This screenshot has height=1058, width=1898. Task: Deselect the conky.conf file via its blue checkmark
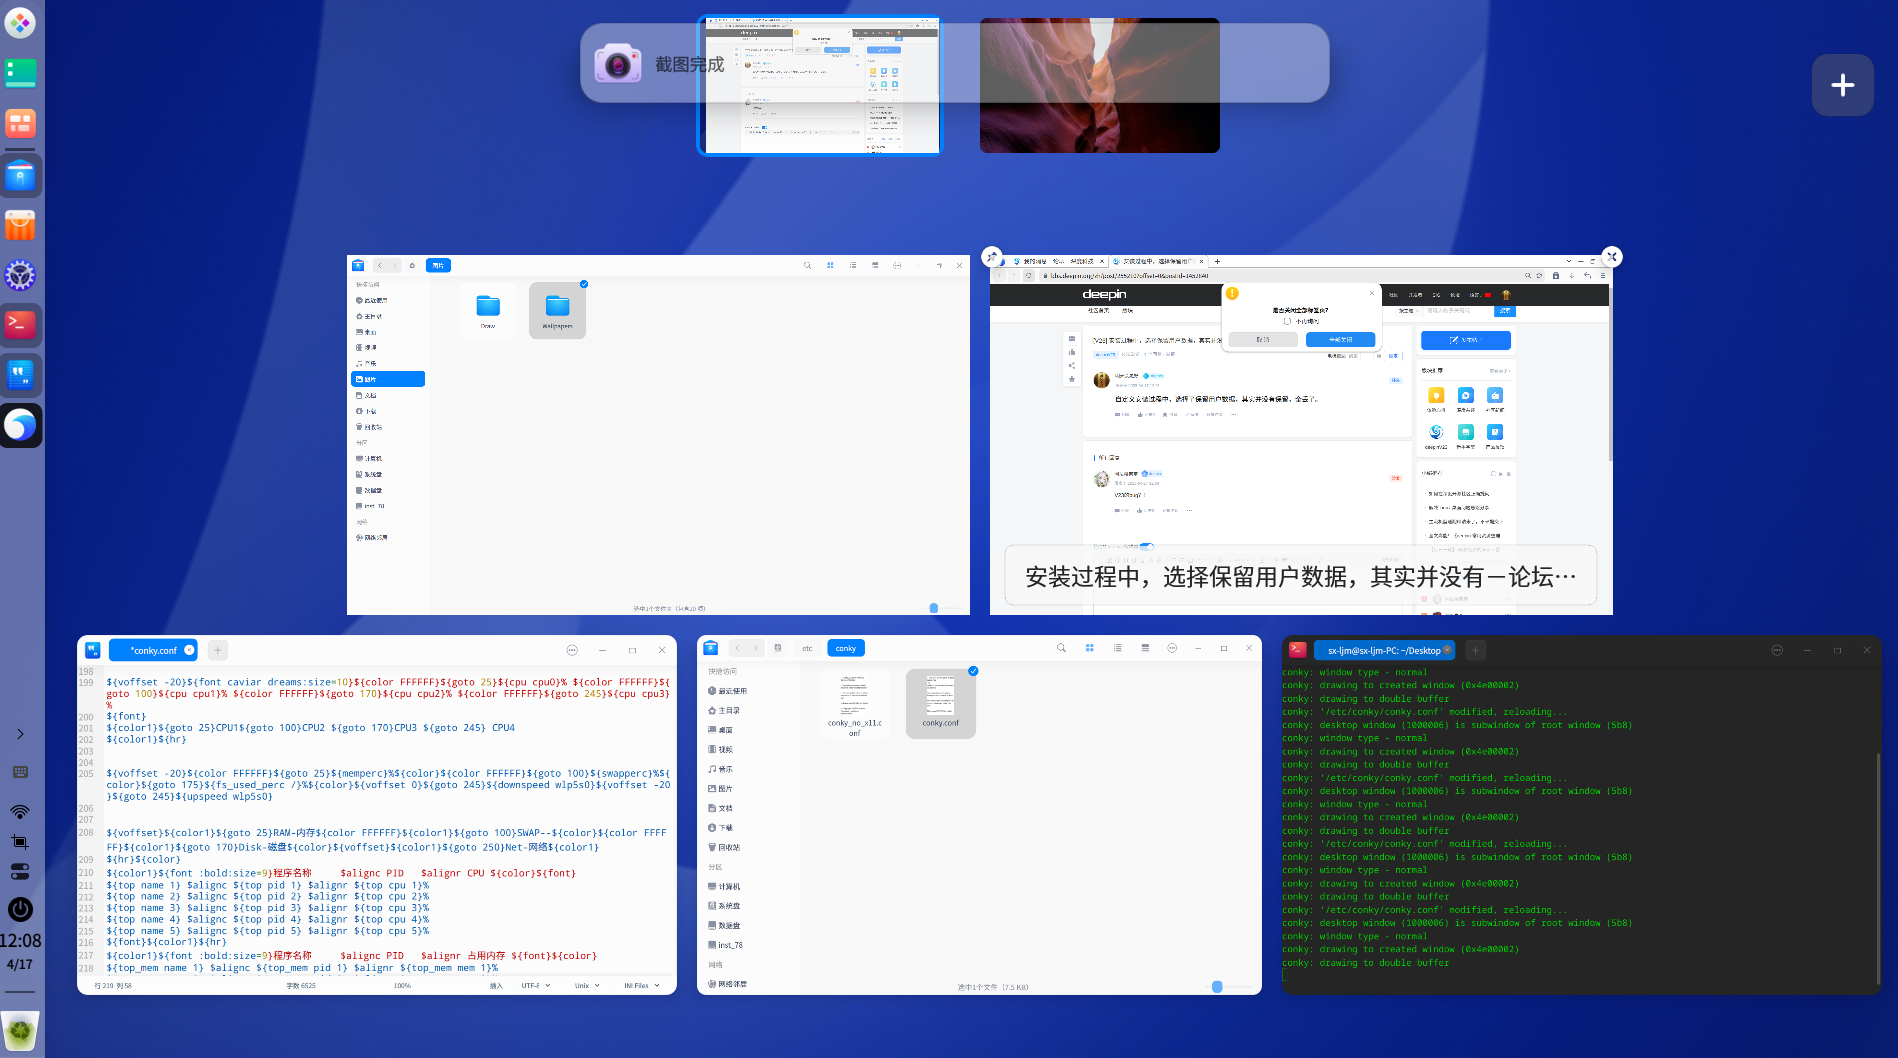(x=973, y=671)
